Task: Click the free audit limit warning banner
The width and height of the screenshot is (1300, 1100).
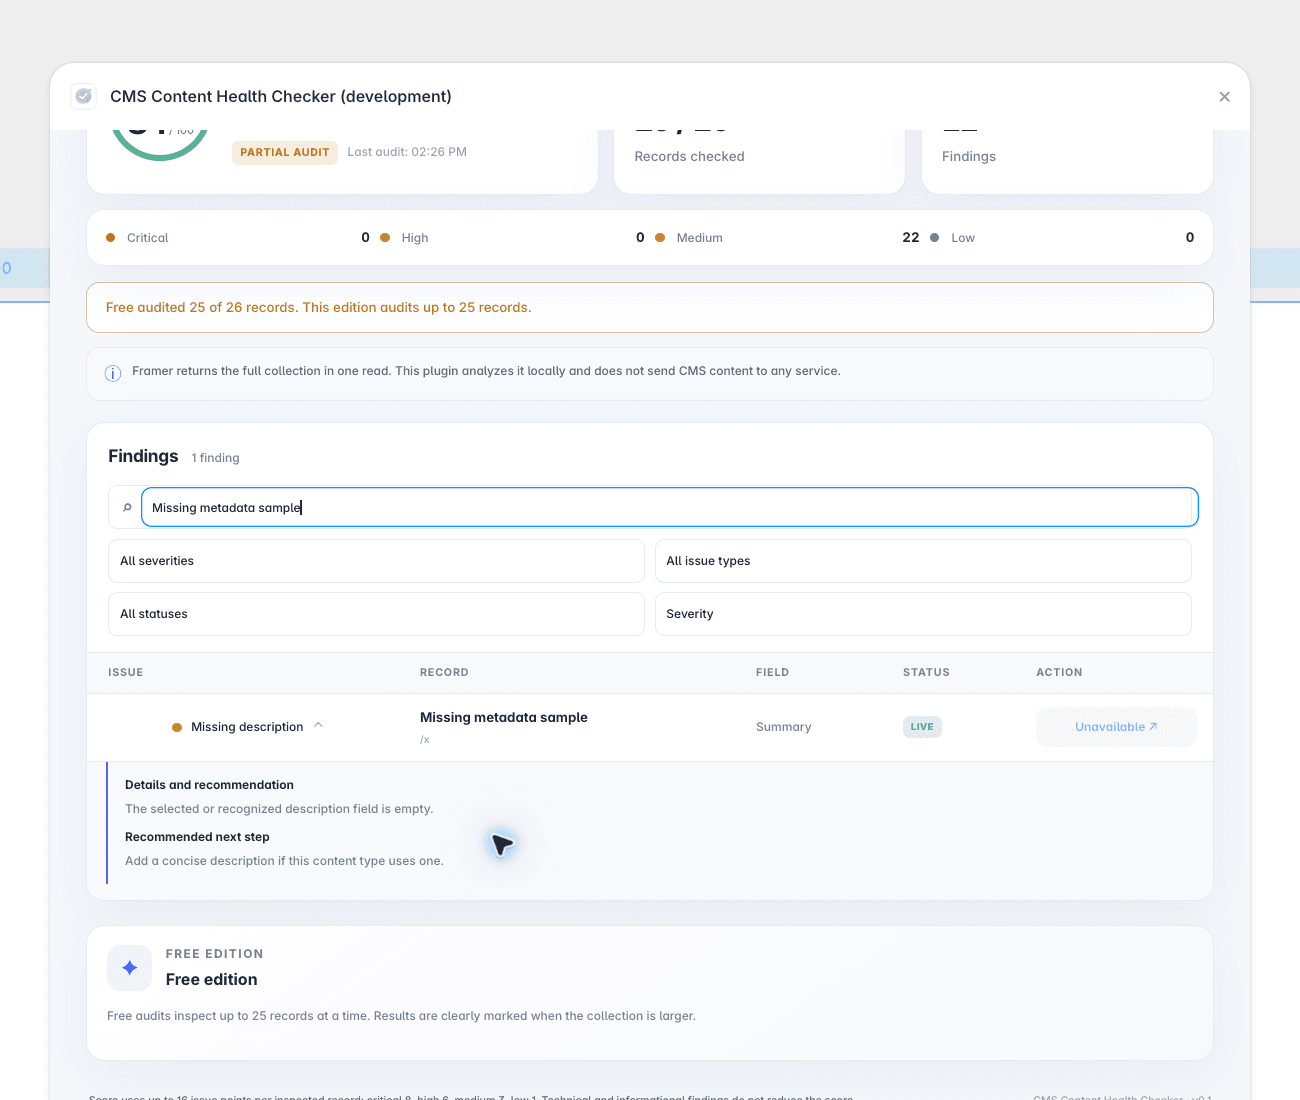Action: (x=650, y=307)
